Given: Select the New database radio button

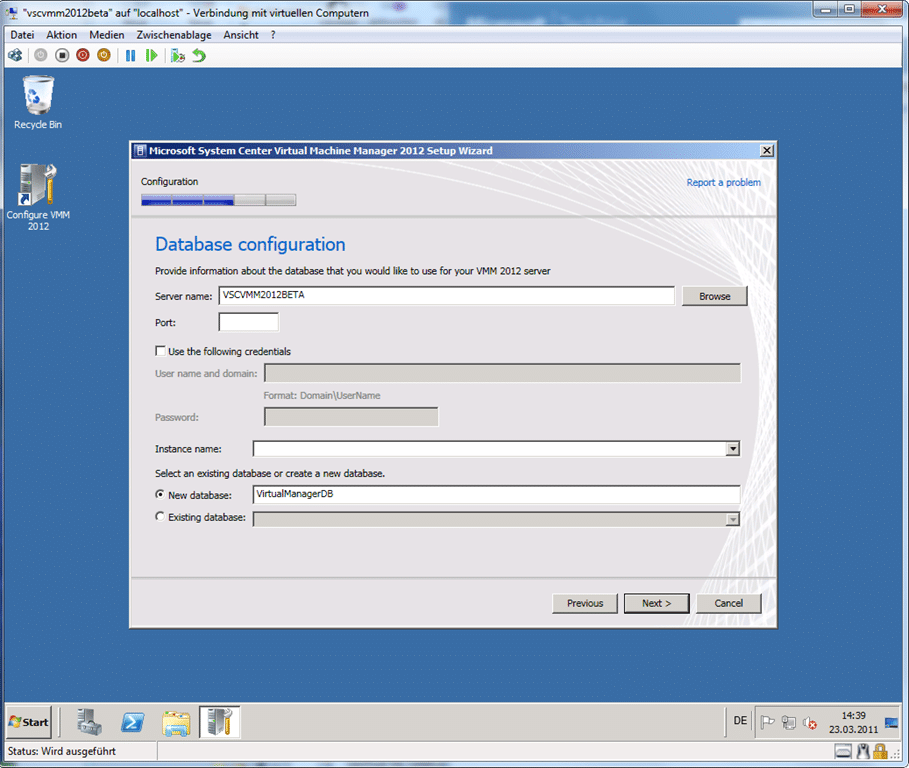Looking at the screenshot, I should click(x=160, y=494).
